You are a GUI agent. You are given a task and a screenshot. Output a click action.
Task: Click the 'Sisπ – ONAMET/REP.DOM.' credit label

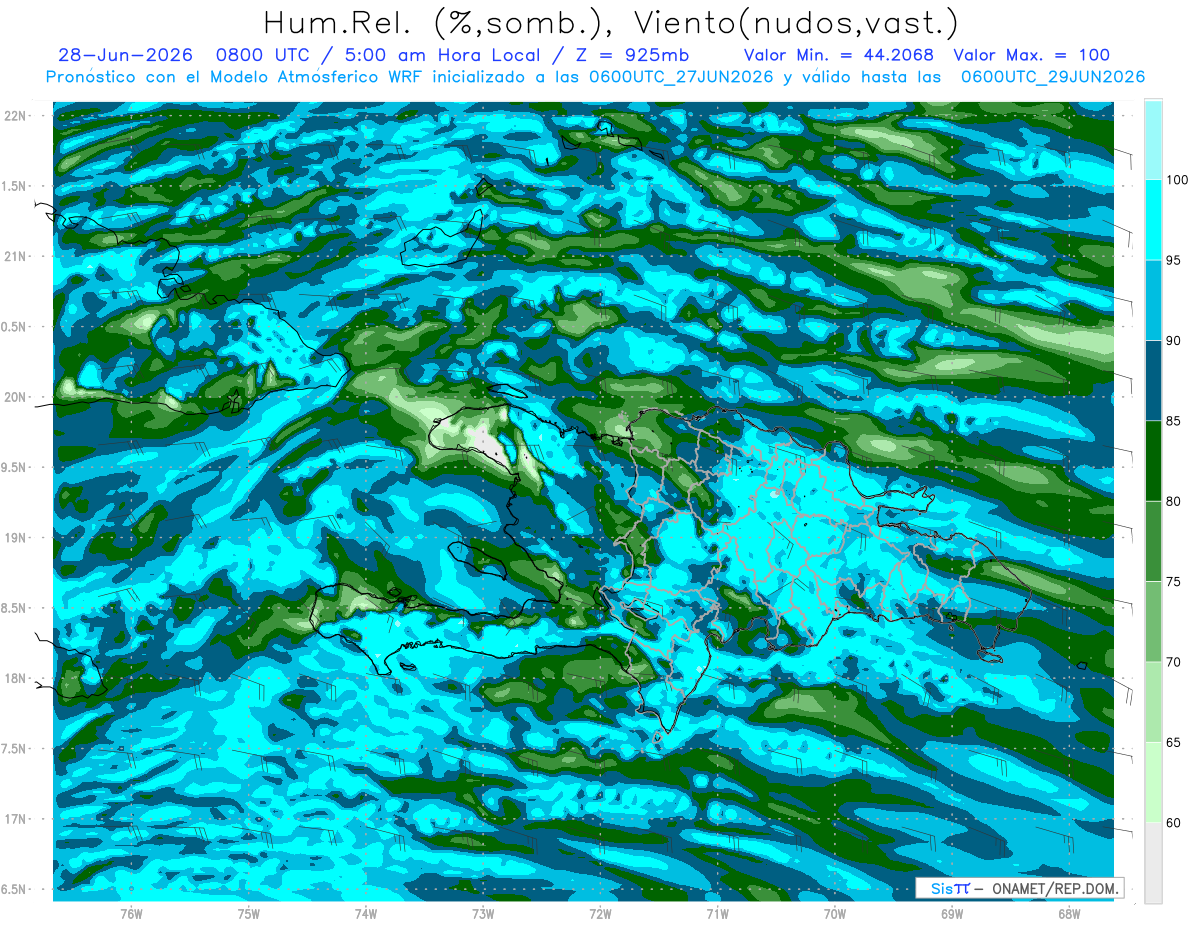[x=1019, y=888]
